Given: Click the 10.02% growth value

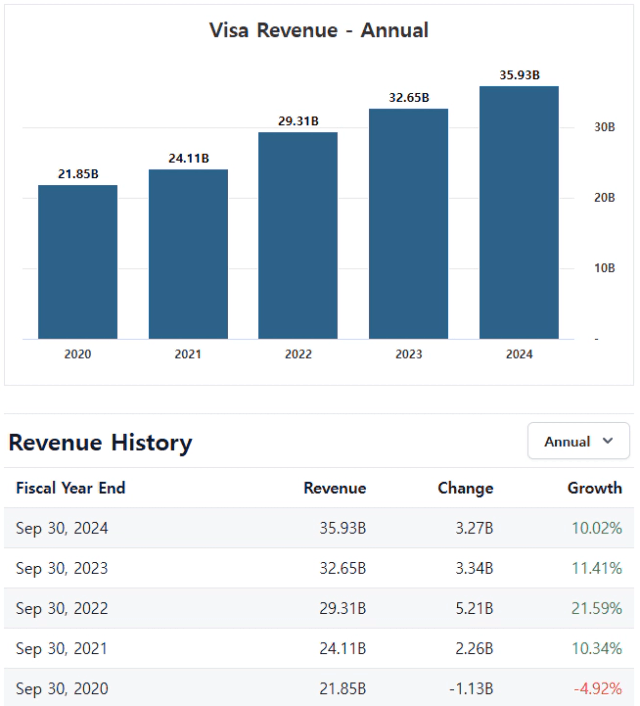Looking at the screenshot, I should click(x=597, y=528).
